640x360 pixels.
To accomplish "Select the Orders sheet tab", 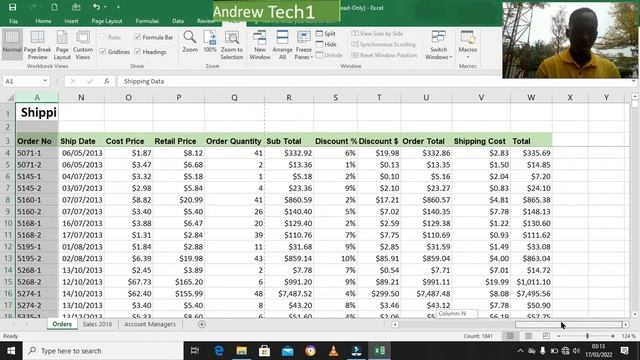I will click(62, 324).
